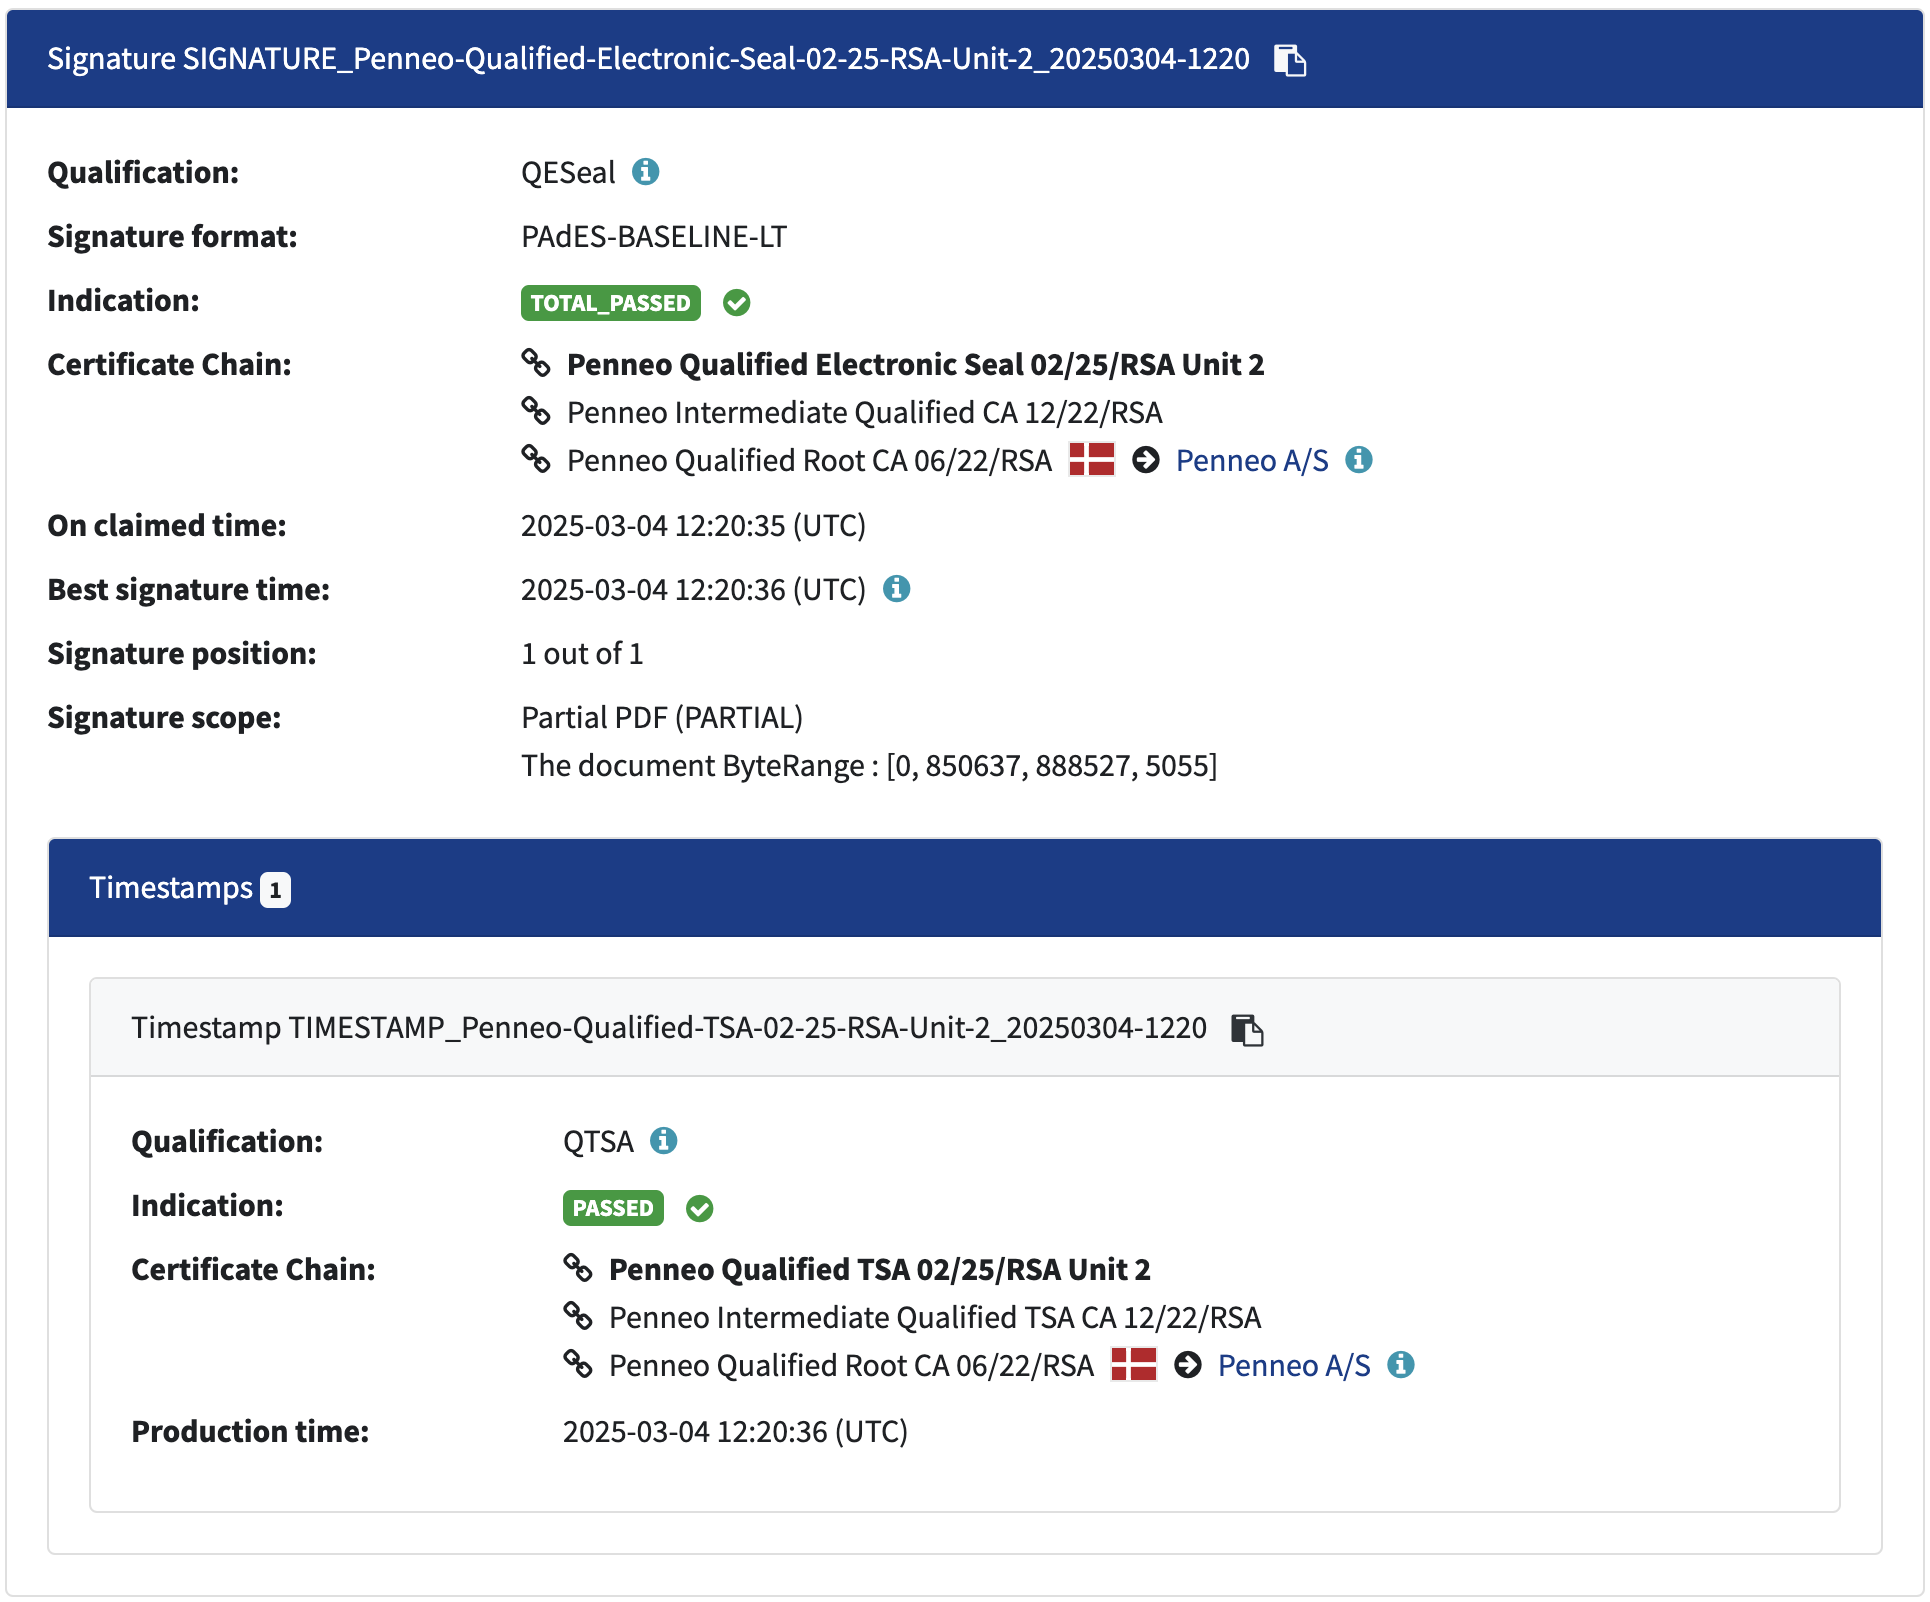The width and height of the screenshot is (1930, 1602).
Task: Show info beside timestamp Penneo A/S link
Action: click(x=1401, y=1365)
